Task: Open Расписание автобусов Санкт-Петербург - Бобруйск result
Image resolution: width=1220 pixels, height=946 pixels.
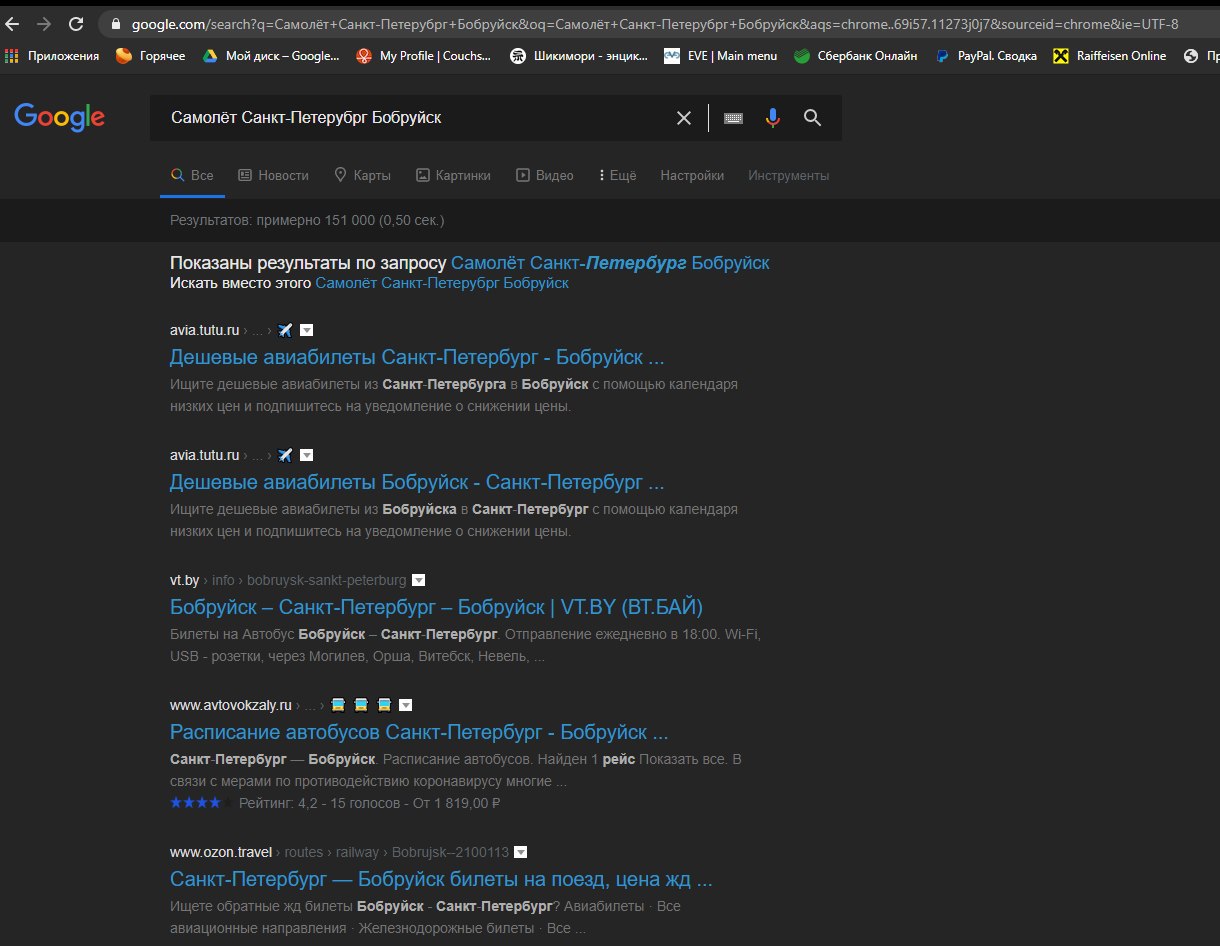Action: pos(419,731)
